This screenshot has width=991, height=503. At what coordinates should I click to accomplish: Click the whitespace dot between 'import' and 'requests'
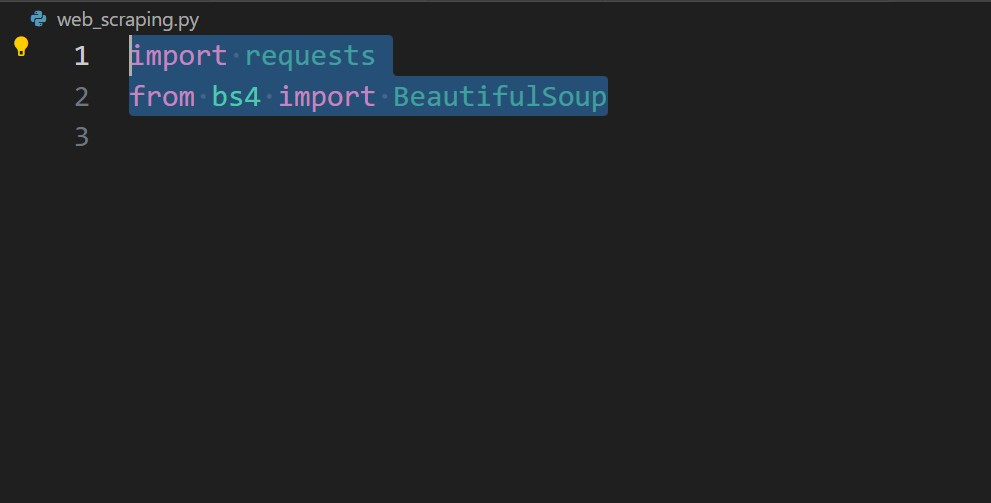point(237,56)
